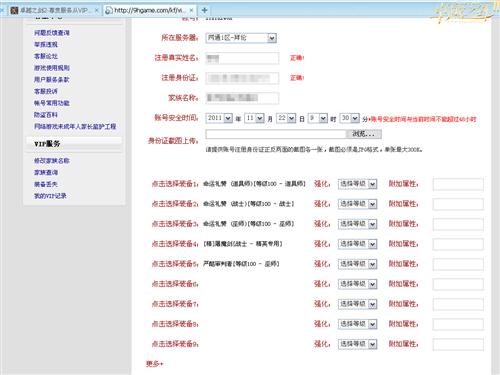Click the 注册身份证 input field

pos(242,78)
